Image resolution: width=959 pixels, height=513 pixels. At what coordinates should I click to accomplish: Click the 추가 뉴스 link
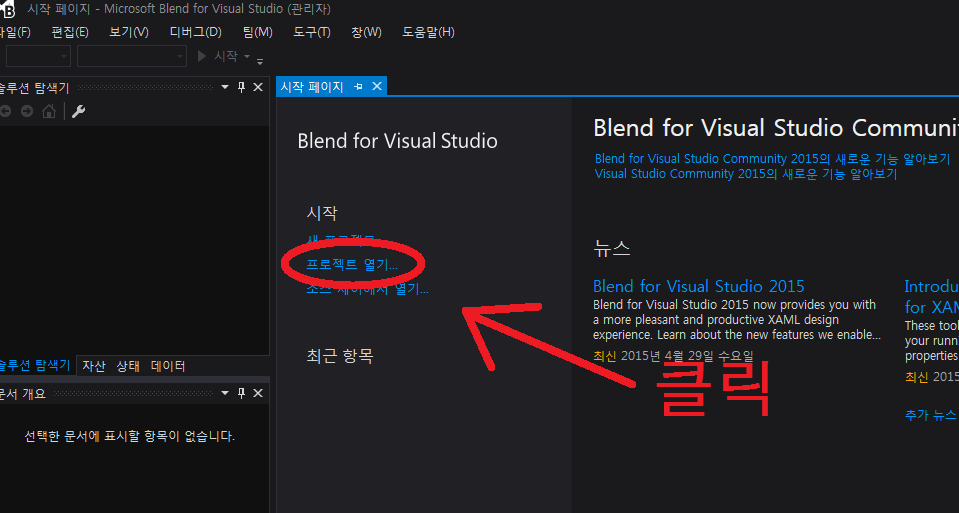930,415
